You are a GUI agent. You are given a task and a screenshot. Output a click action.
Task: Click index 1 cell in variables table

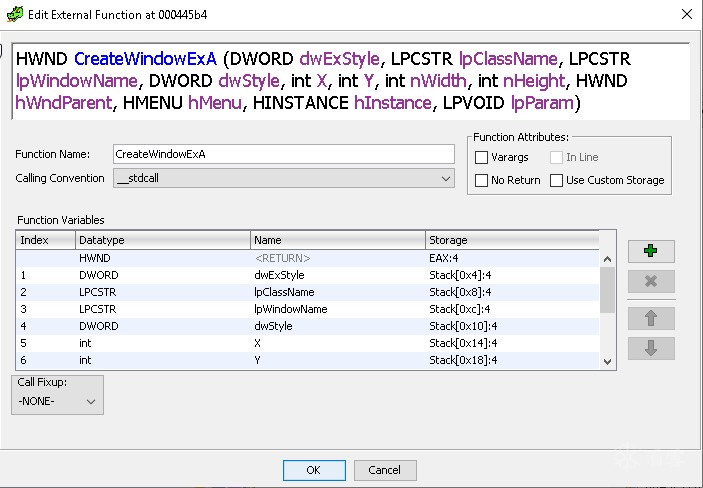pyautogui.click(x=46, y=275)
